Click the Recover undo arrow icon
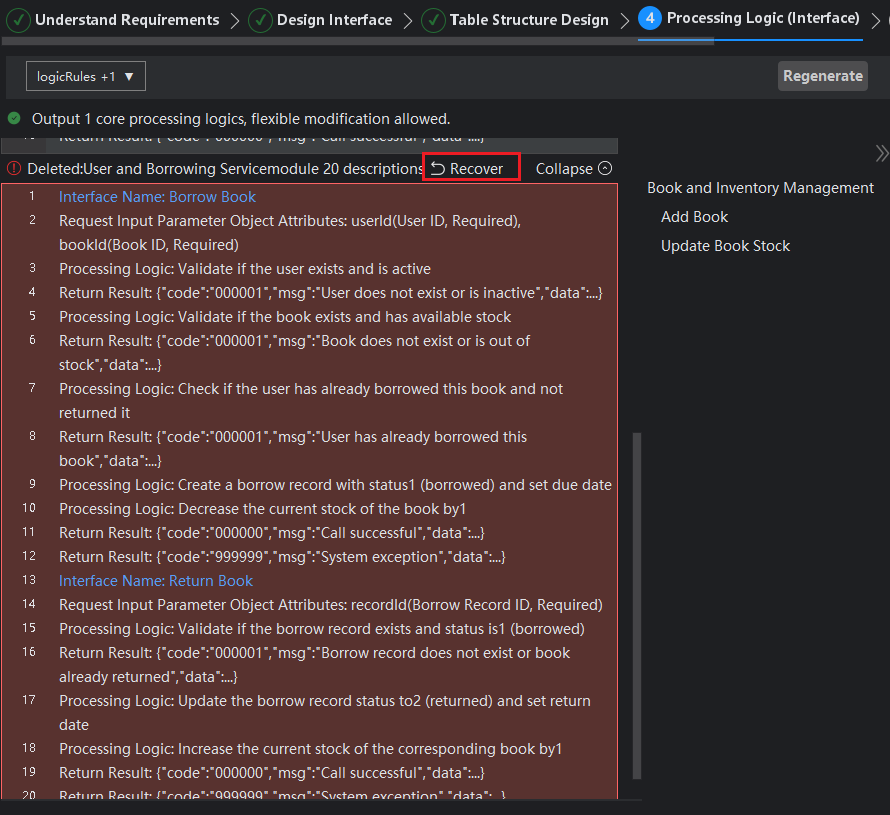The image size is (890, 815). coord(438,169)
